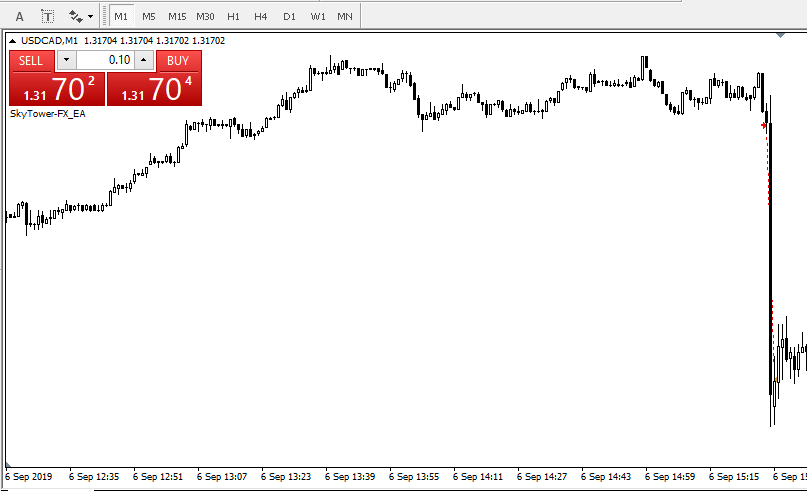Switch to M1 timeframe
807x491 pixels.
tap(121, 16)
